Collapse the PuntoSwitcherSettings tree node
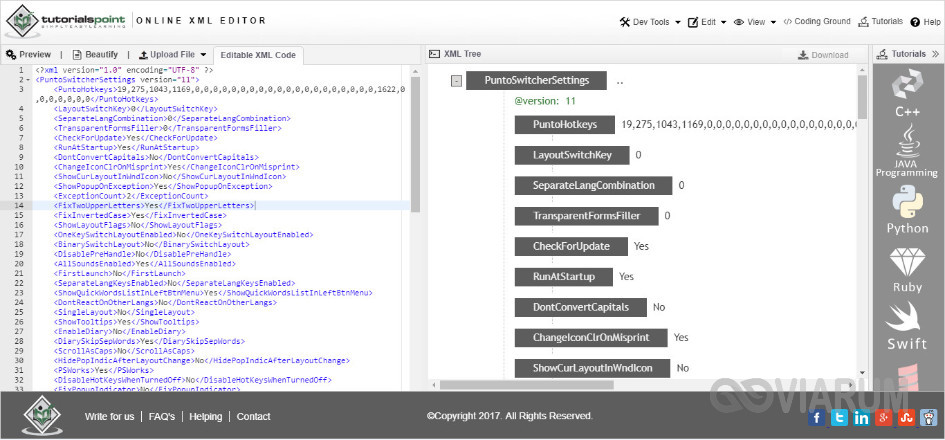 [x=456, y=81]
